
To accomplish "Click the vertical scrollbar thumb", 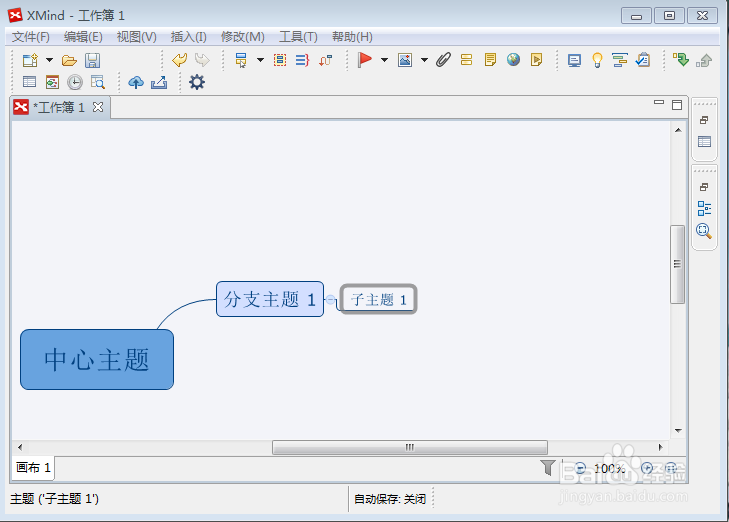I will pyautogui.click(x=677, y=264).
